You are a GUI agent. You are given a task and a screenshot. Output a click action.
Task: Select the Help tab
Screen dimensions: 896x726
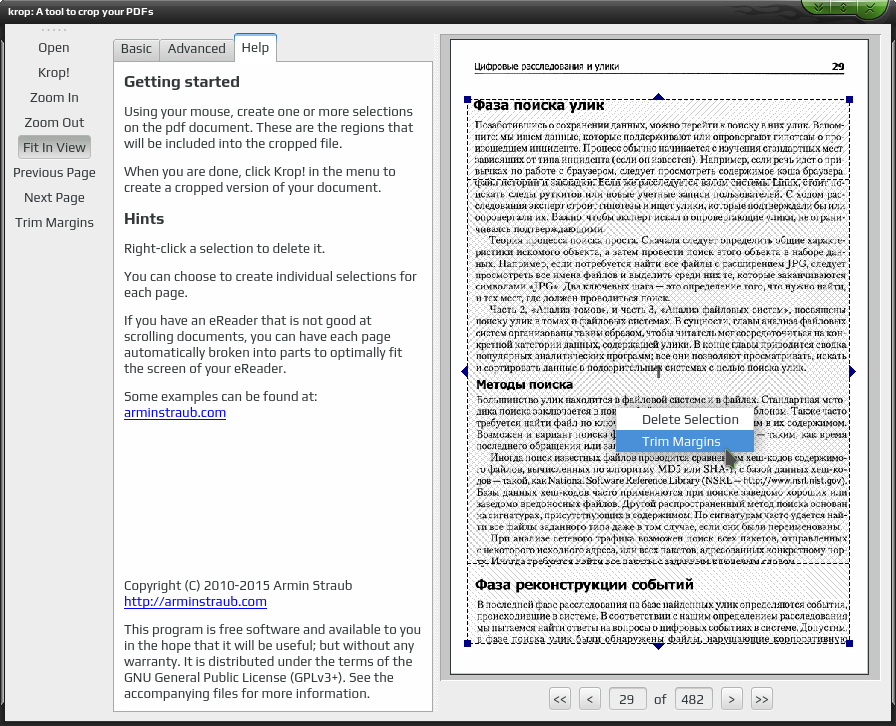pos(255,48)
